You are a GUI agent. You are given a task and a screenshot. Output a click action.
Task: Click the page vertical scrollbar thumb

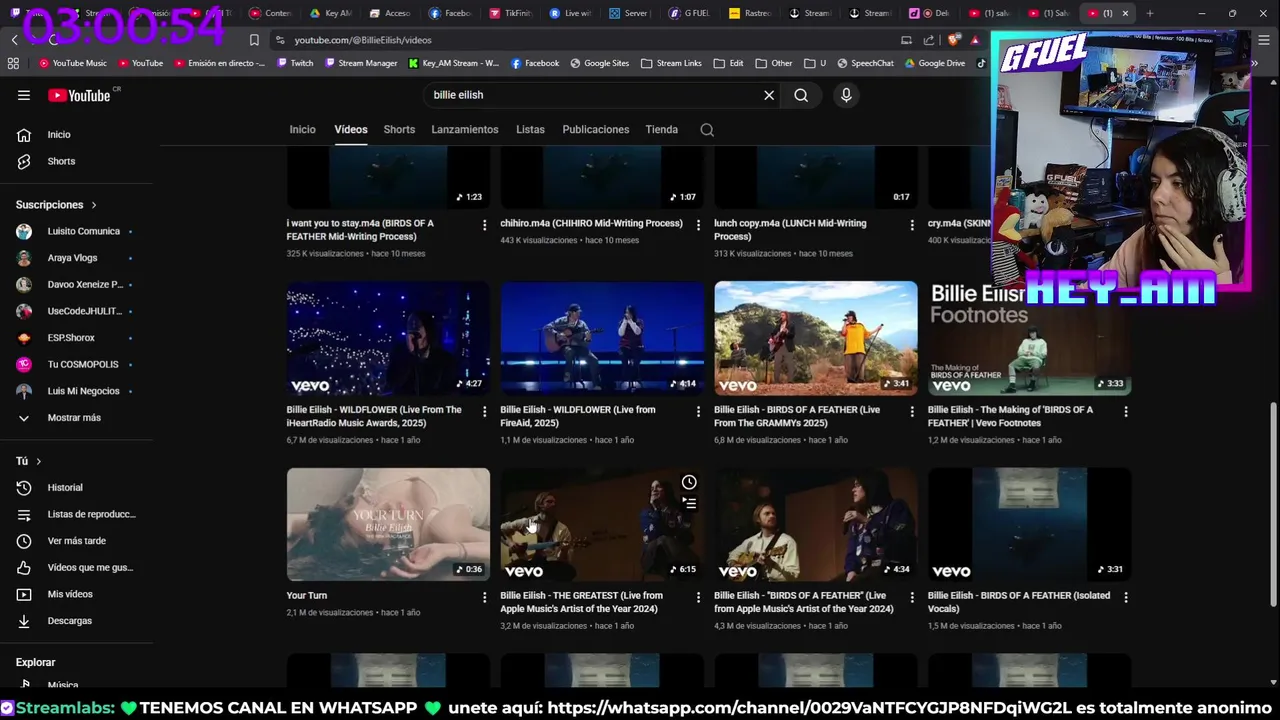tap(1273, 503)
